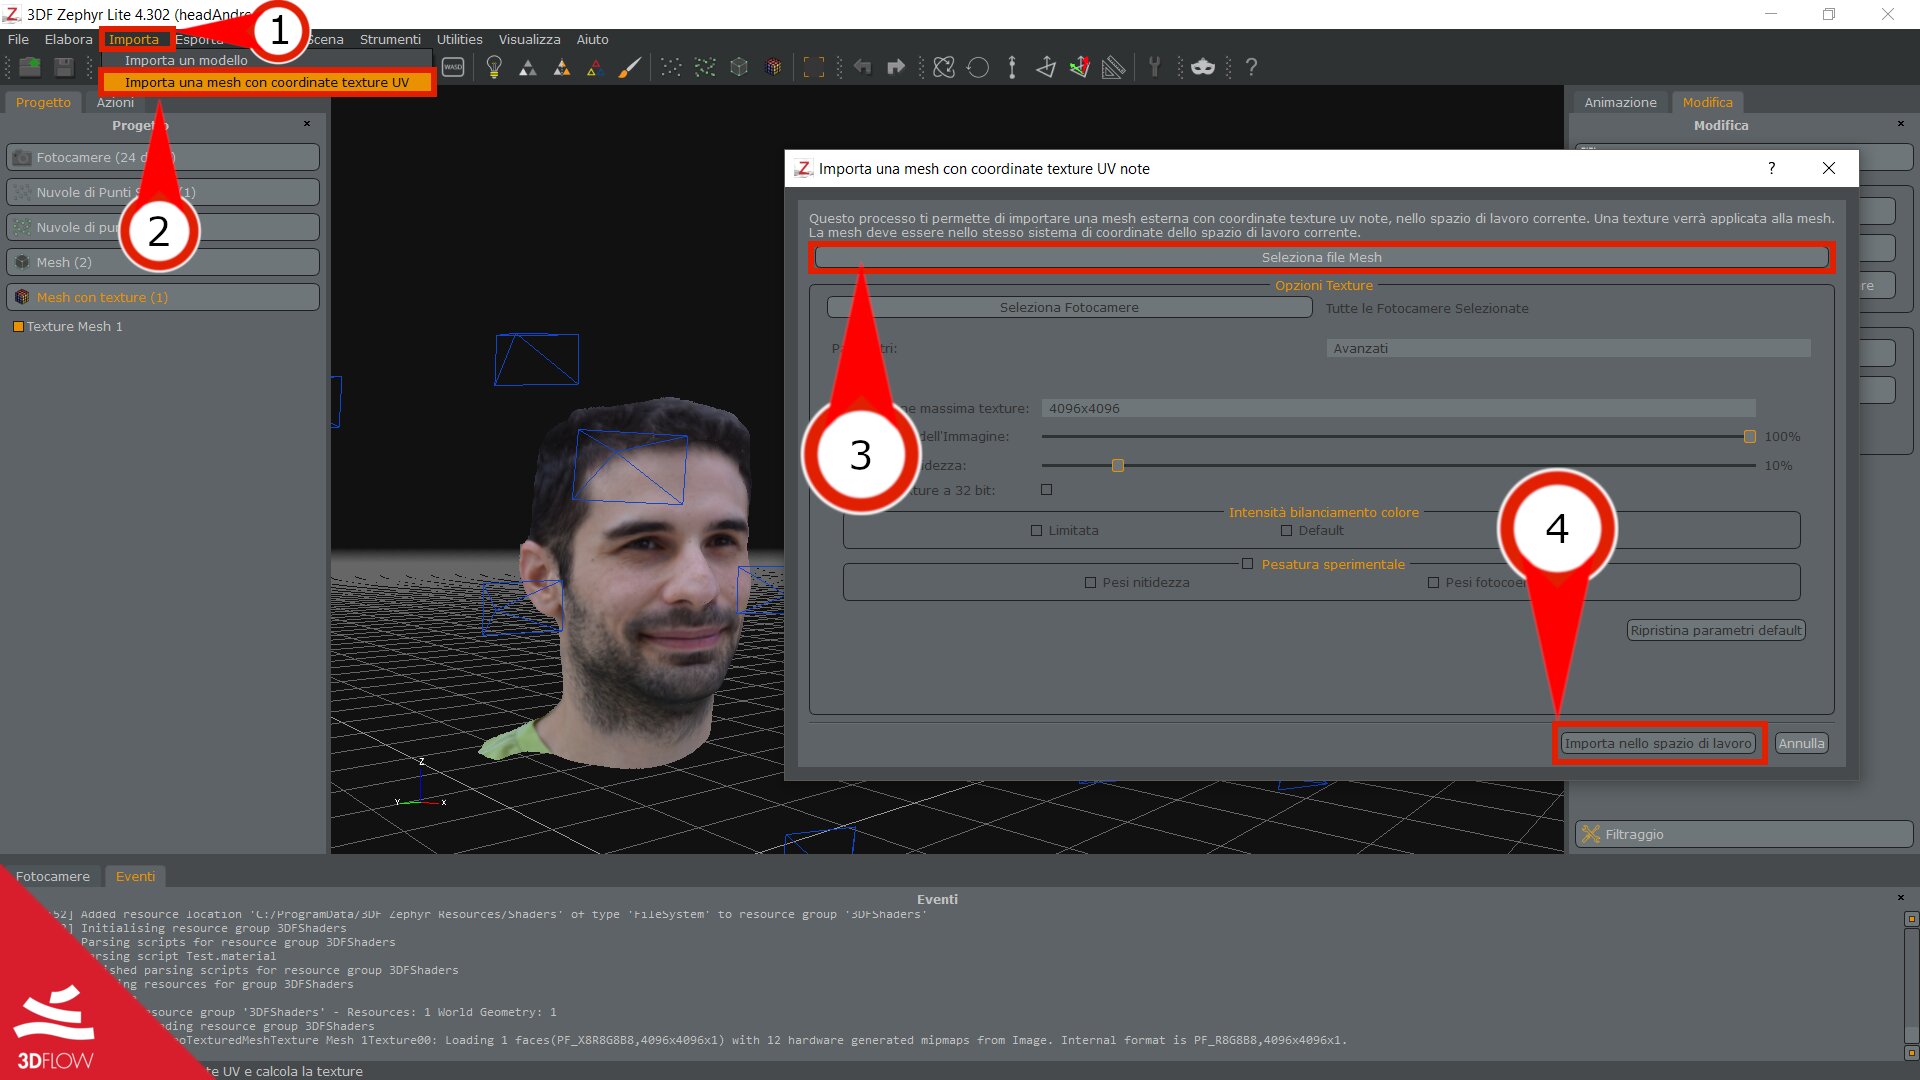
Task: Adjust image resolution slider at 100%
Action: point(1750,437)
